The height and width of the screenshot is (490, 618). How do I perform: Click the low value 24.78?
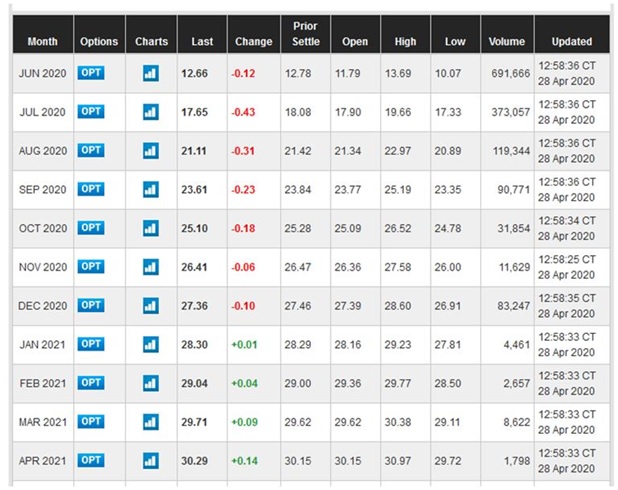coord(448,228)
